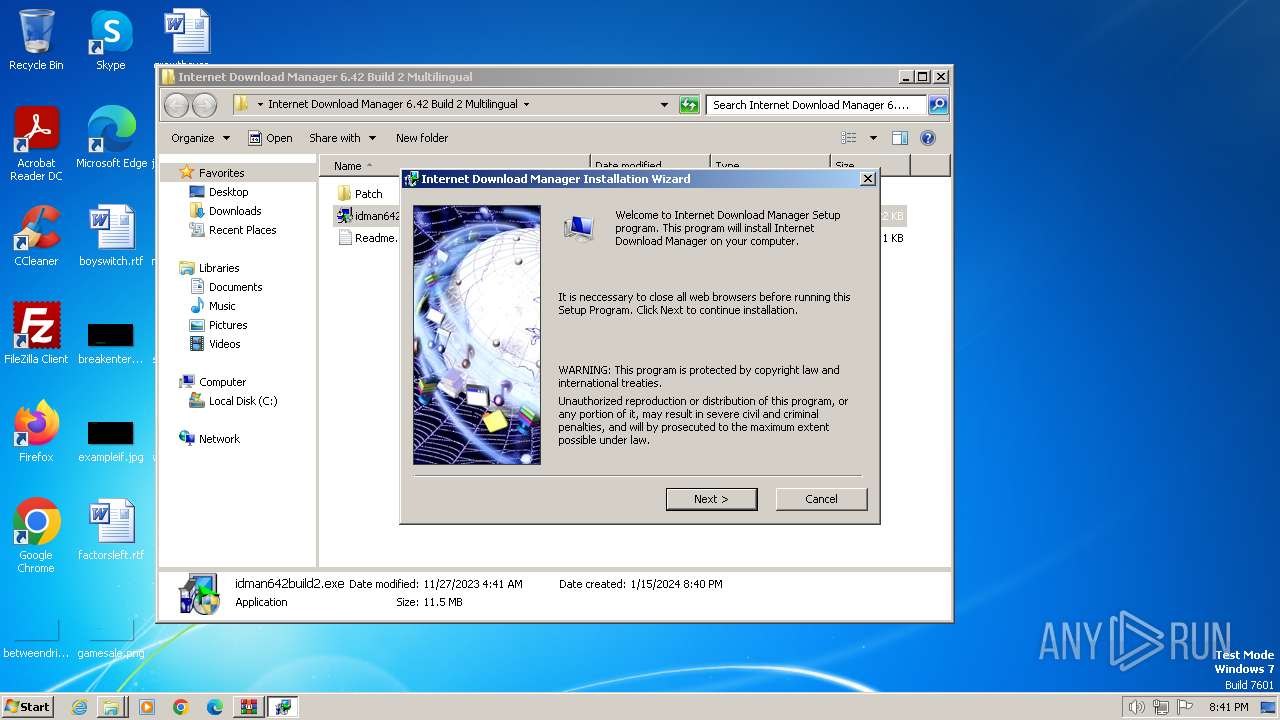Open the Organize menu
The height and width of the screenshot is (720, 1280).
coord(200,138)
